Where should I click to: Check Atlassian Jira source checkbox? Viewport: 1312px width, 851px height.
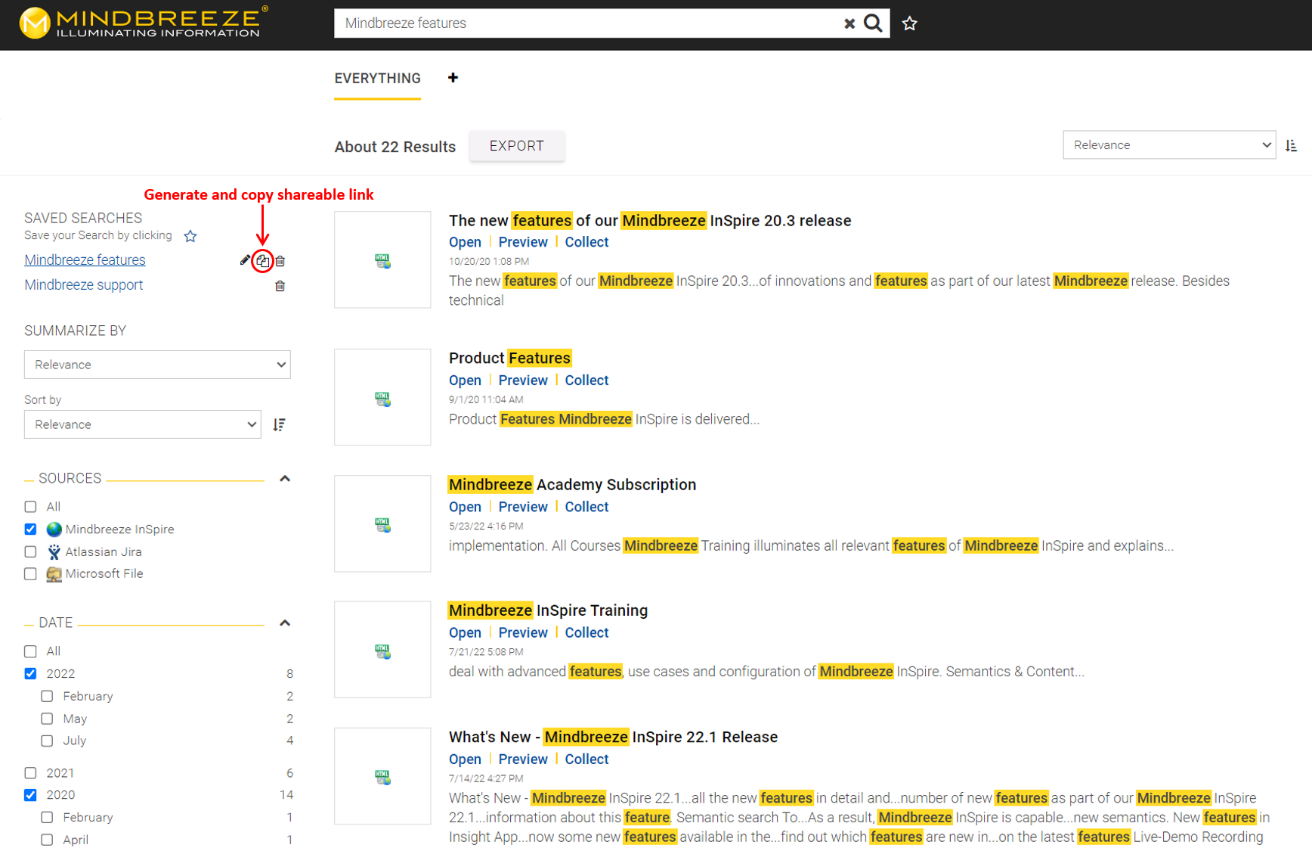30,552
